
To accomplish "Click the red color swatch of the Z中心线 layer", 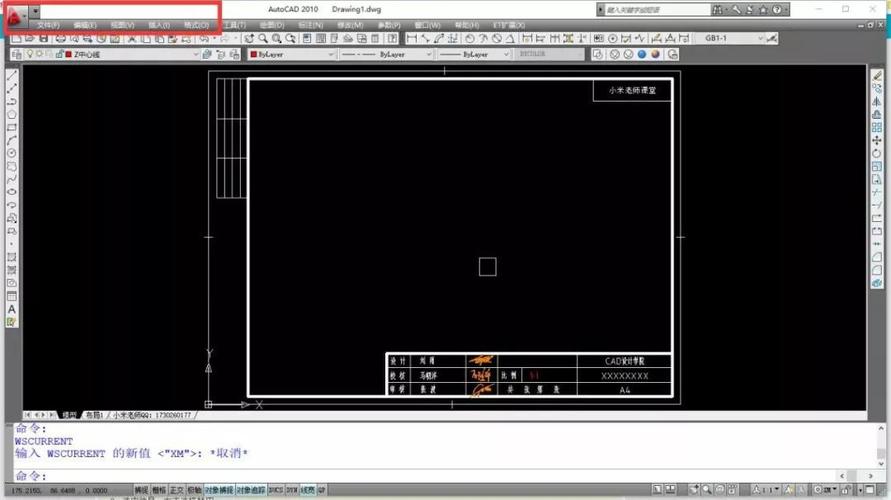I will (x=69, y=55).
